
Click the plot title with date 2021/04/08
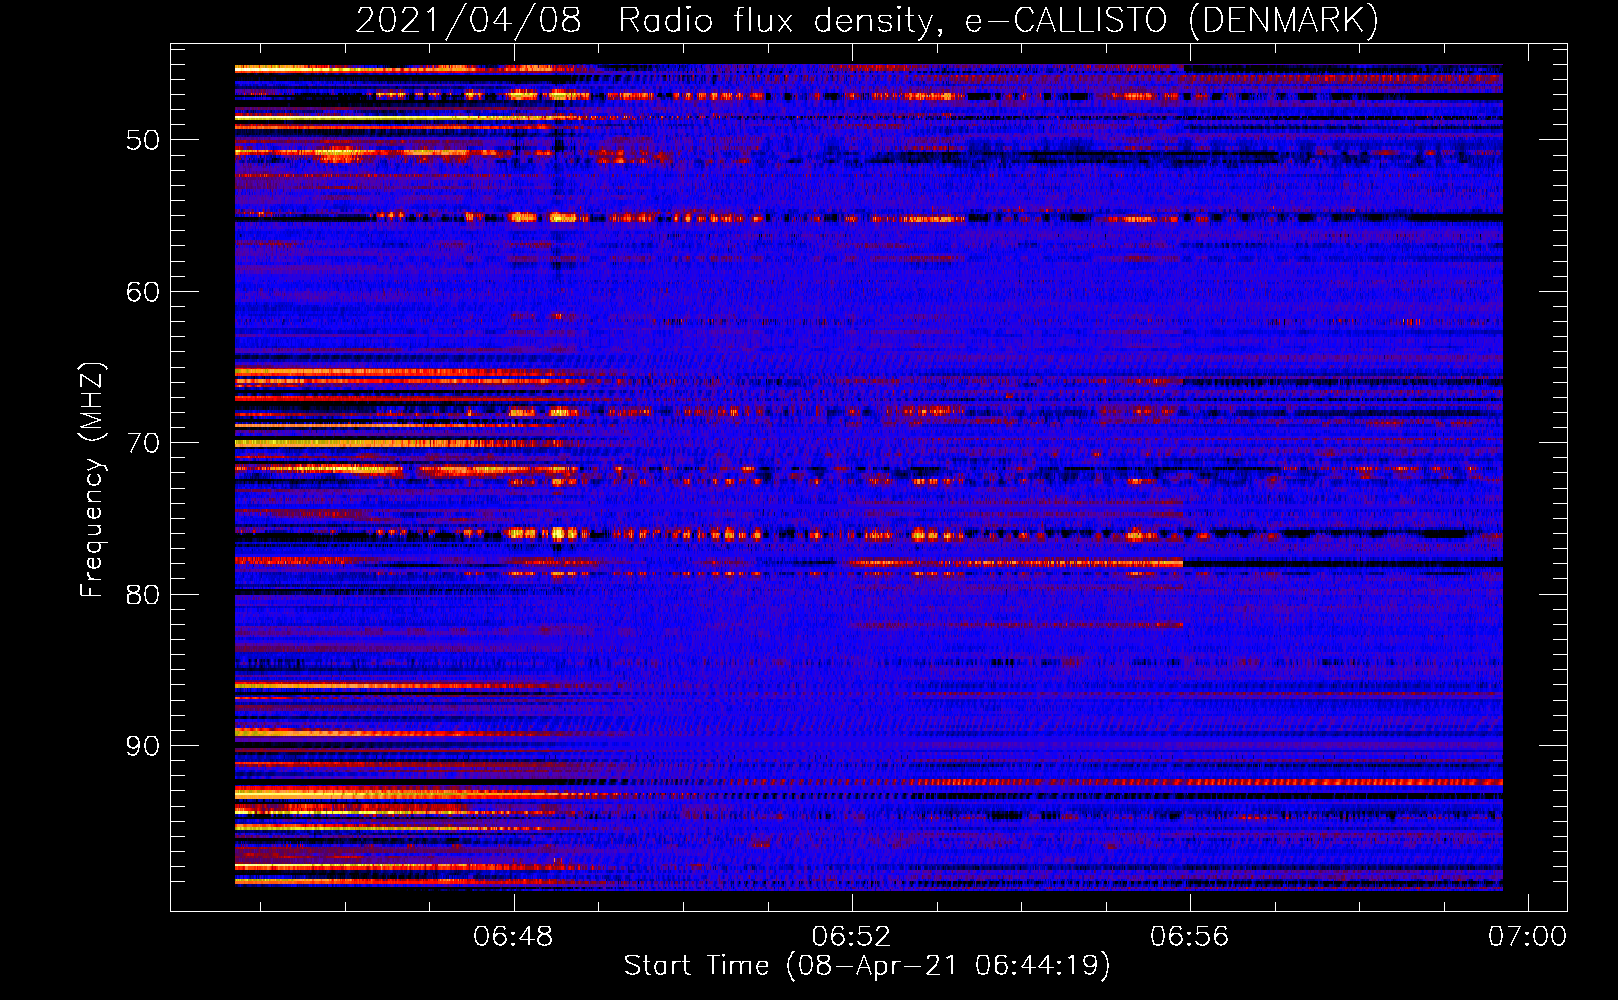(867, 20)
